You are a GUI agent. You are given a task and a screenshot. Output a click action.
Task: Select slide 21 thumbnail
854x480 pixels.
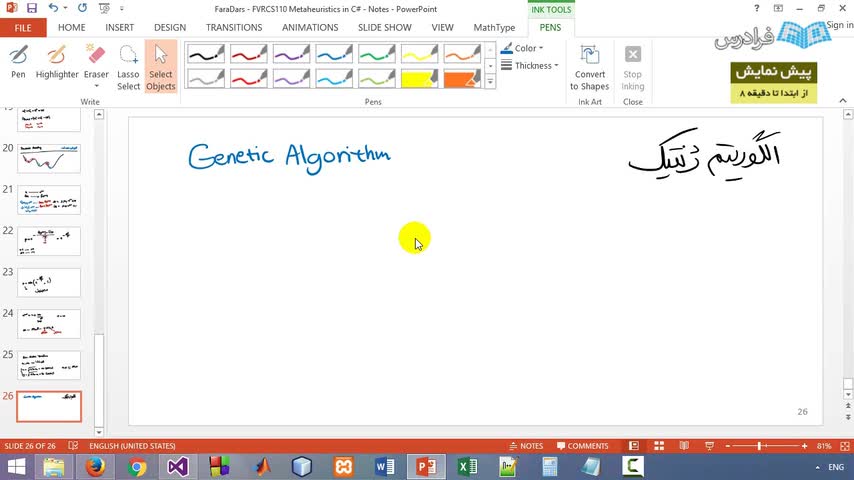pyautogui.click(x=48, y=200)
